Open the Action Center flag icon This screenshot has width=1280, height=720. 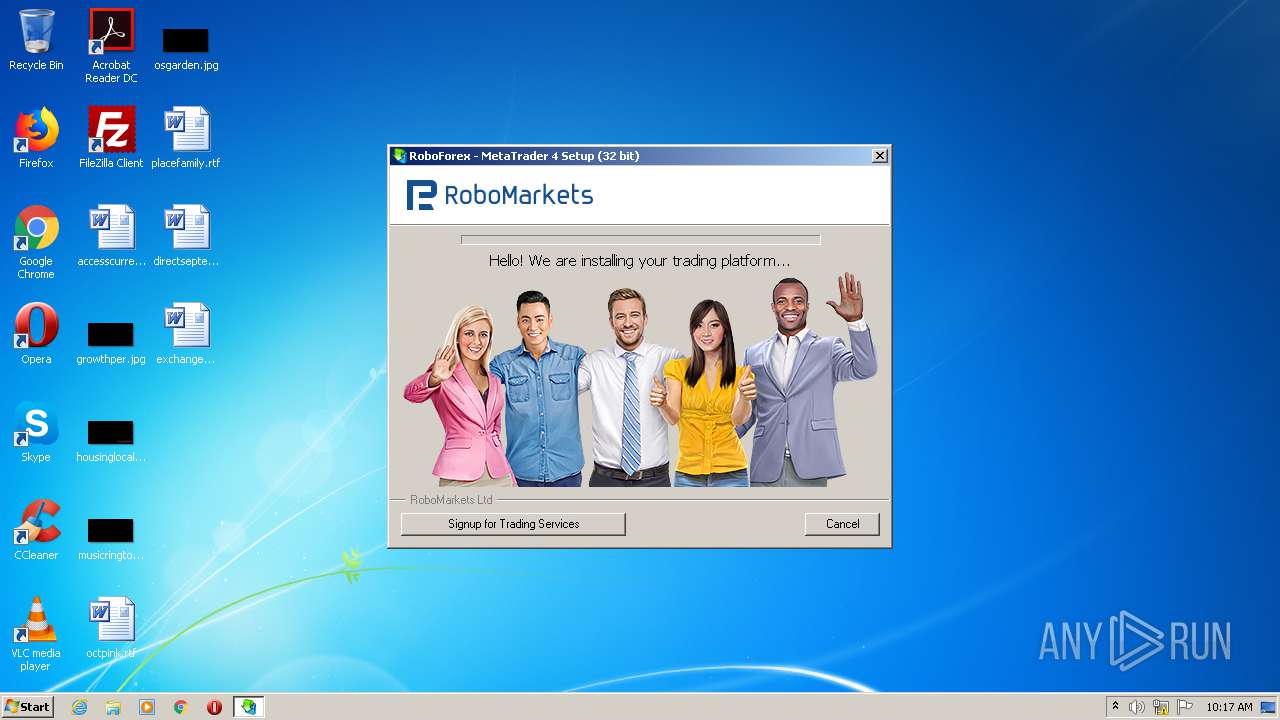coord(1185,707)
